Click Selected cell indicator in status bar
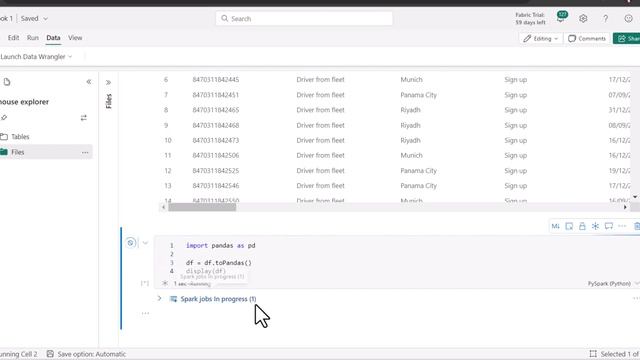 click(x=614, y=354)
